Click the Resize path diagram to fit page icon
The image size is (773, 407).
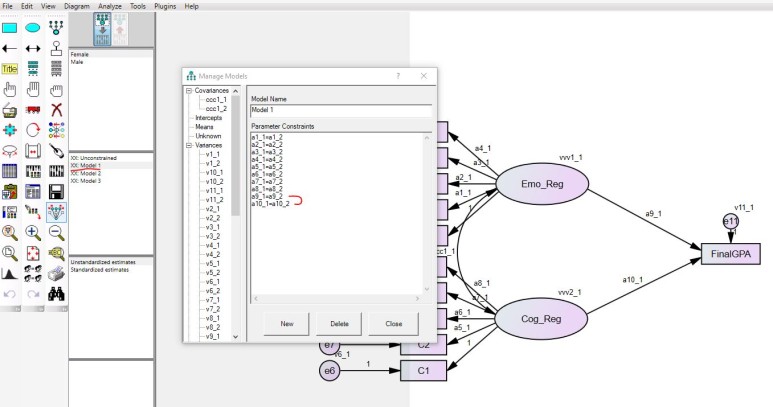pyautogui.click(x=33, y=253)
